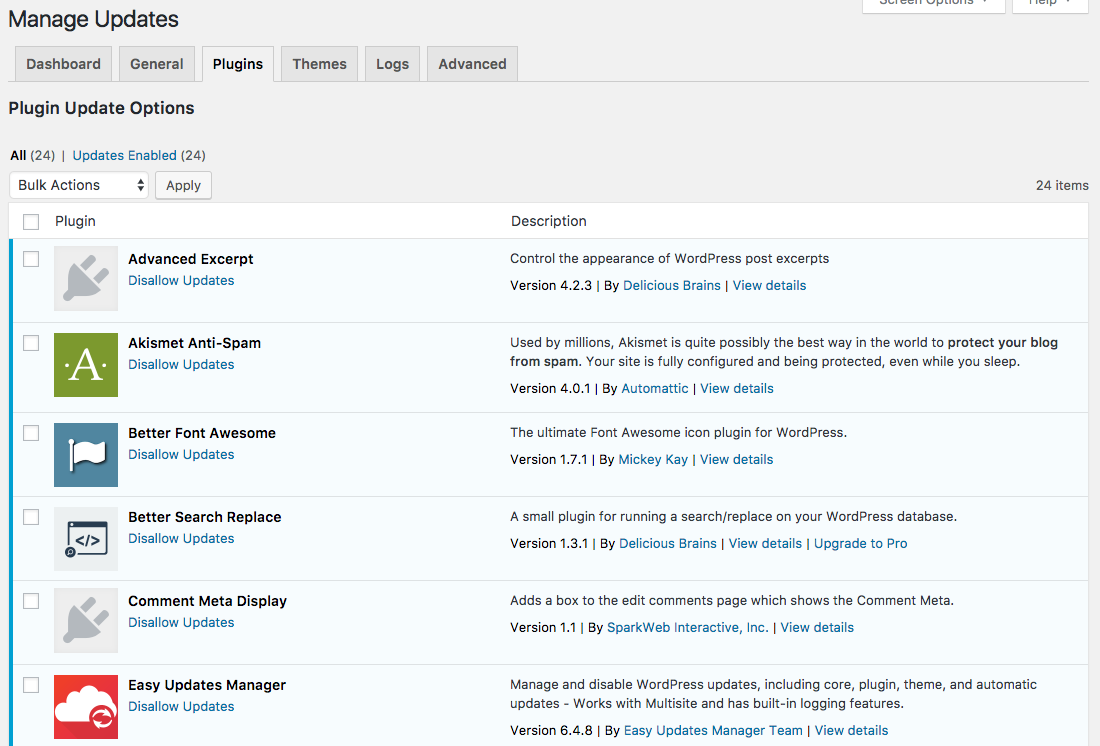This screenshot has height=746, width=1100.
Task: Disallow updates for Akismet Anti-Spam
Action: tap(181, 364)
